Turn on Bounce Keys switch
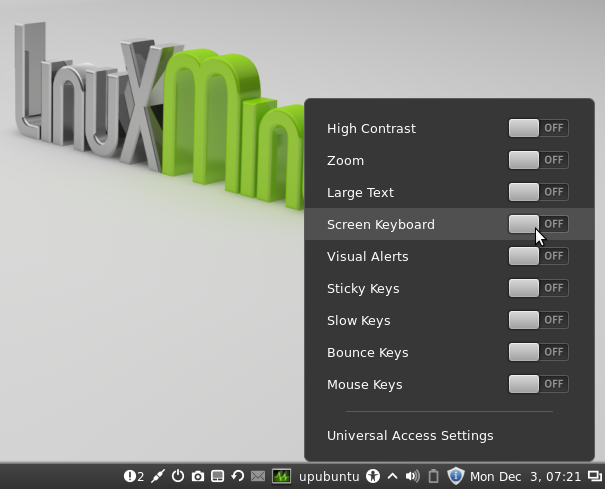 (538, 352)
